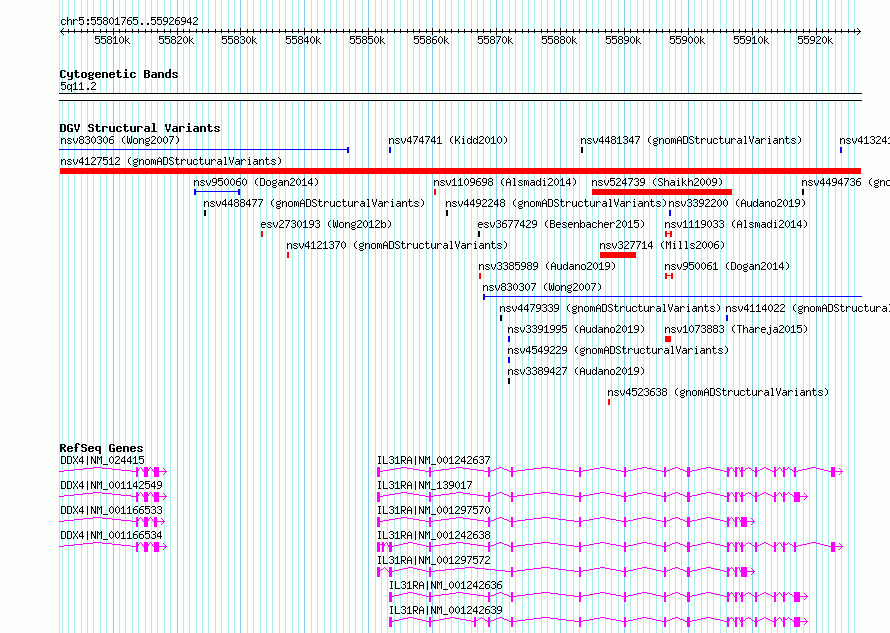
Task: Select nsv4549229 gnomAD variant label
Action: click(618, 350)
